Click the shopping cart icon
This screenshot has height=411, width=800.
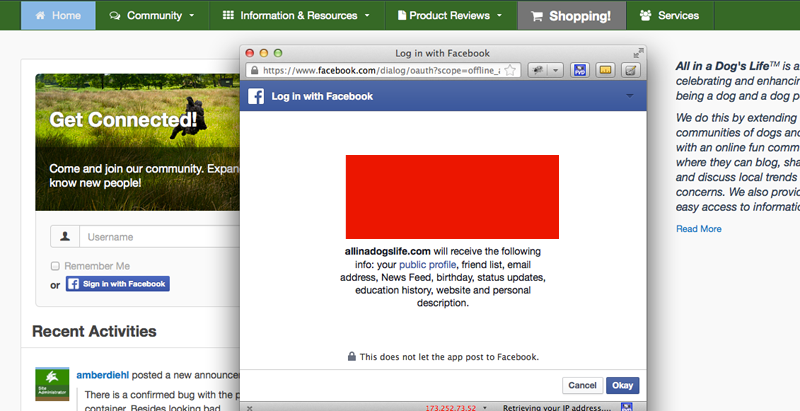[x=537, y=16]
